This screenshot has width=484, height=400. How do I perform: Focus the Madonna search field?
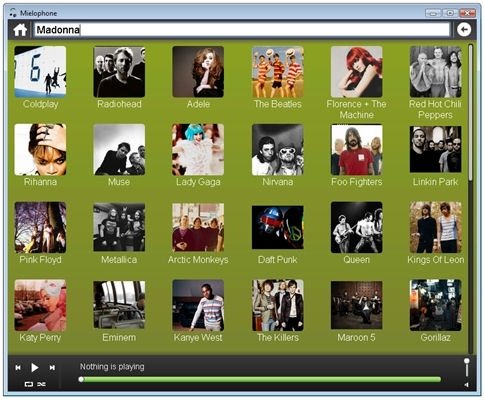pyautogui.click(x=242, y=30)
